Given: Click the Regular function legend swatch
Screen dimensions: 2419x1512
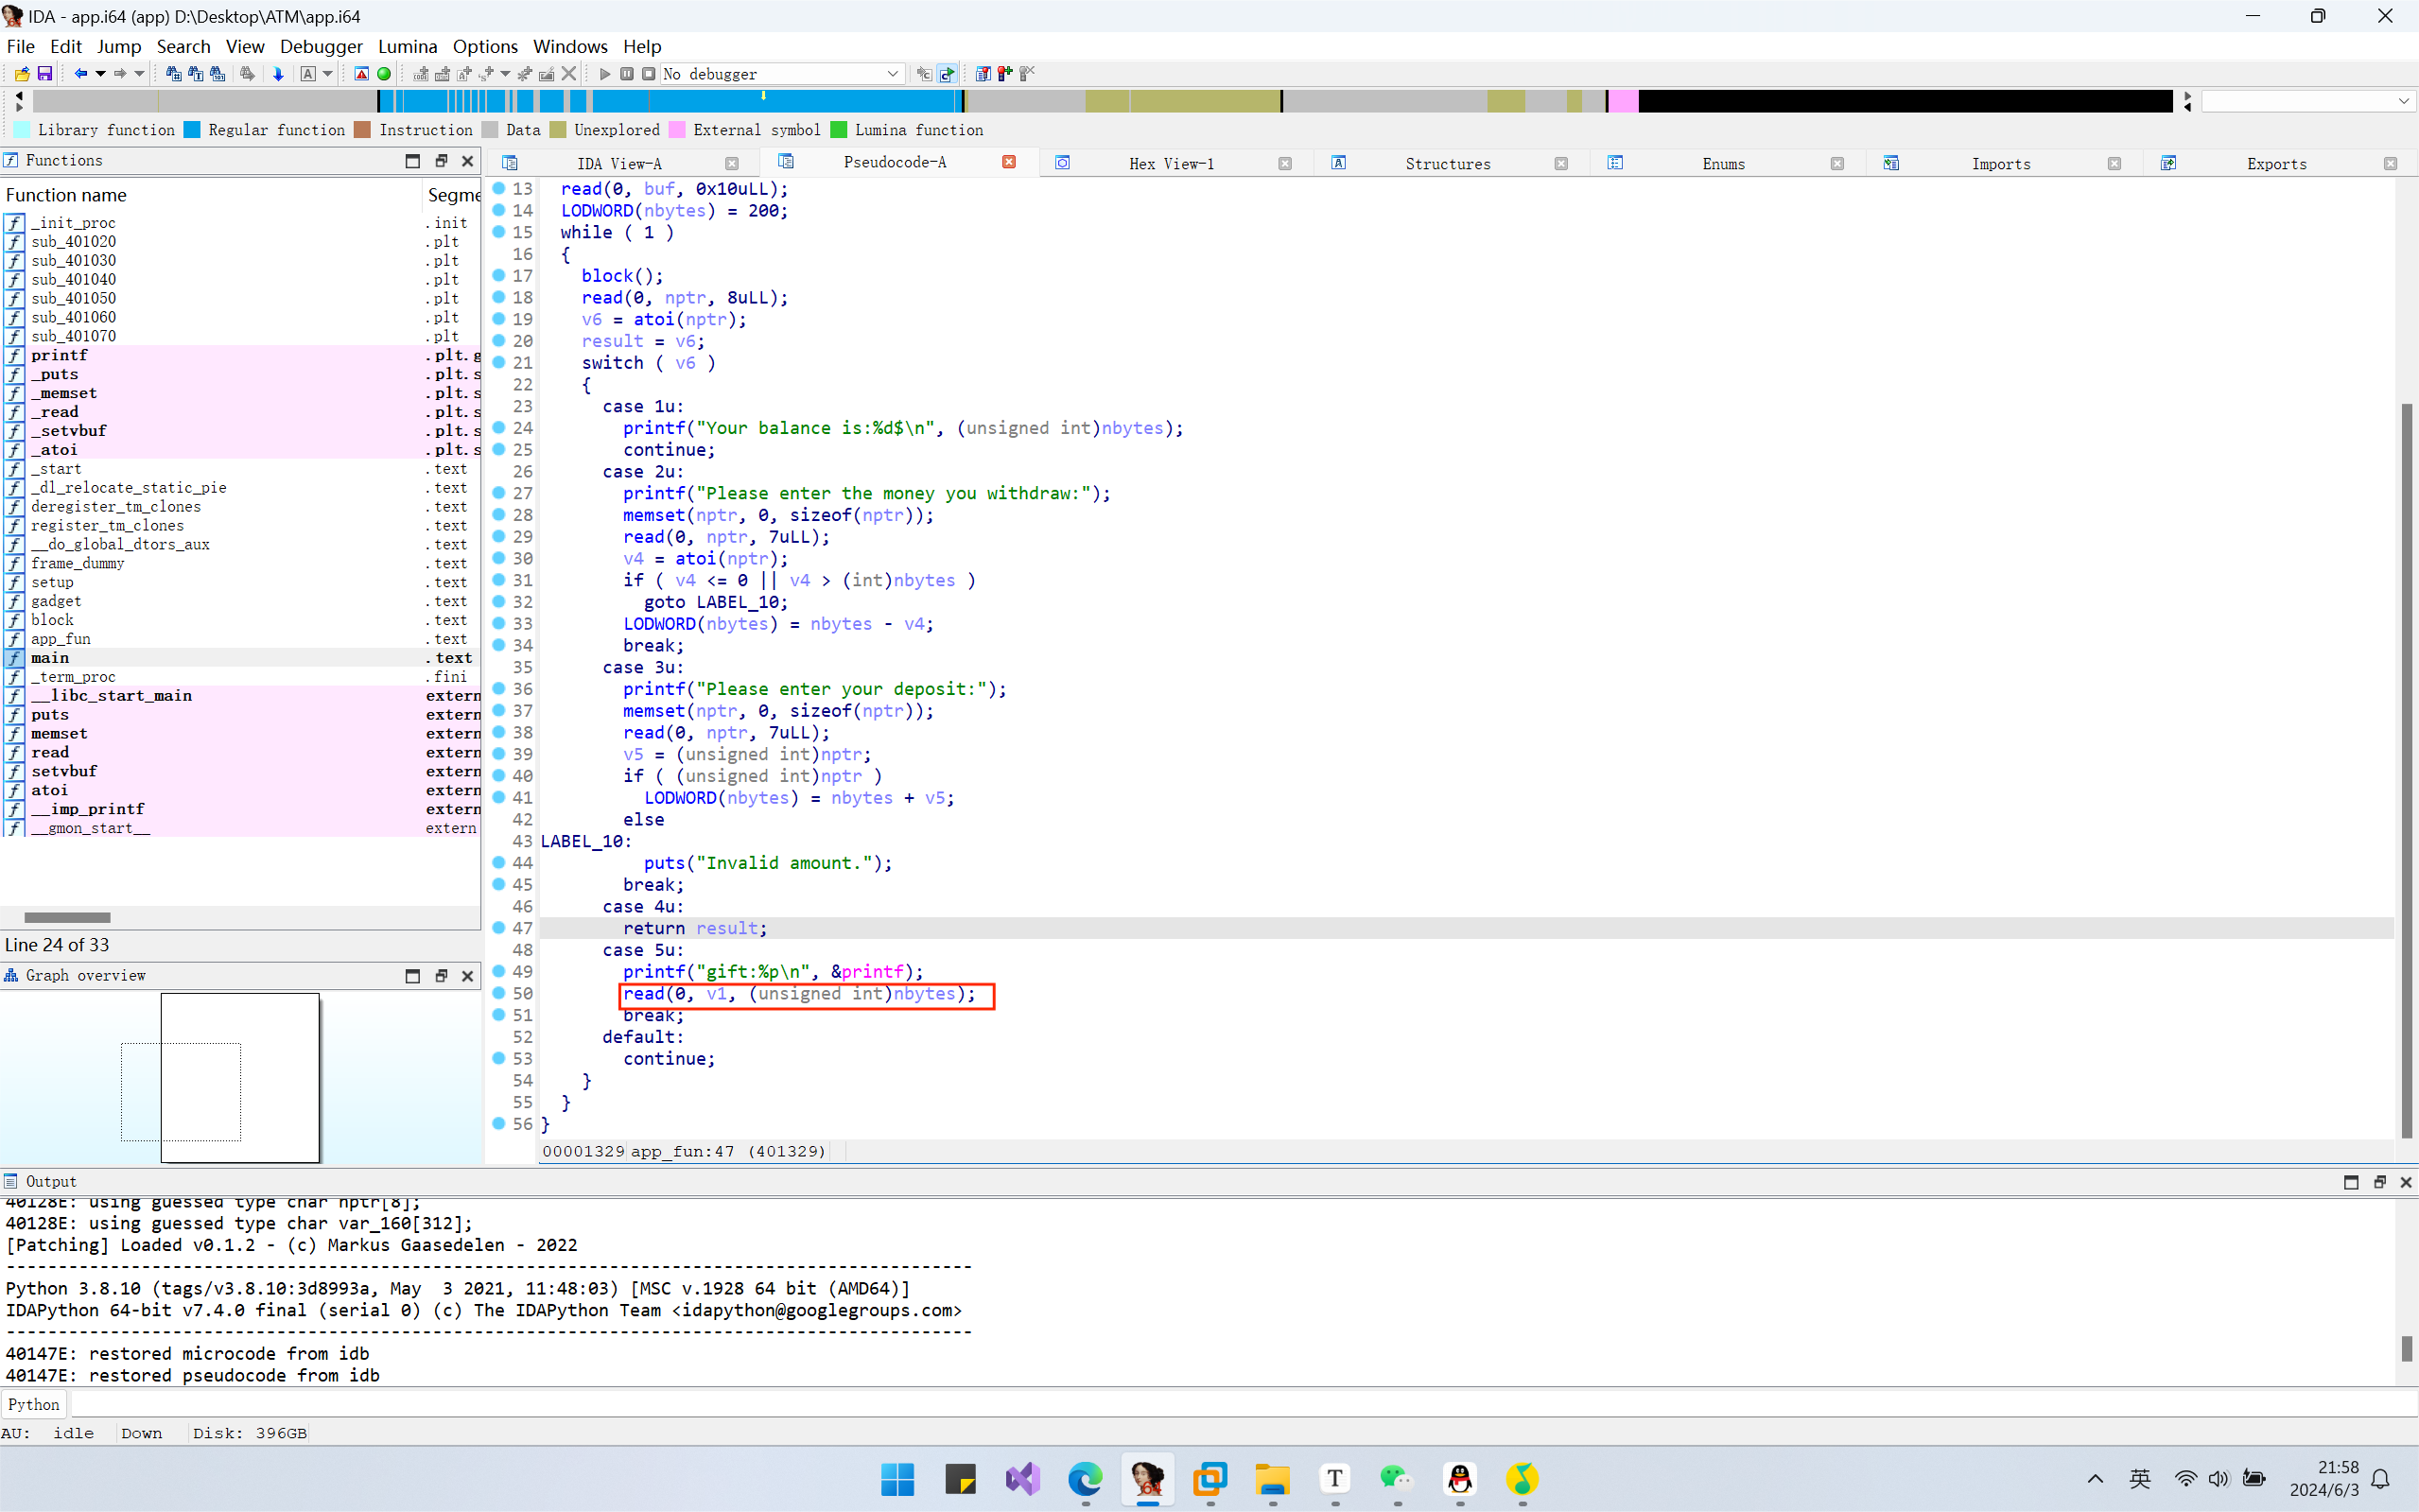Looking at the screenshot, I should tap(192, 130).
